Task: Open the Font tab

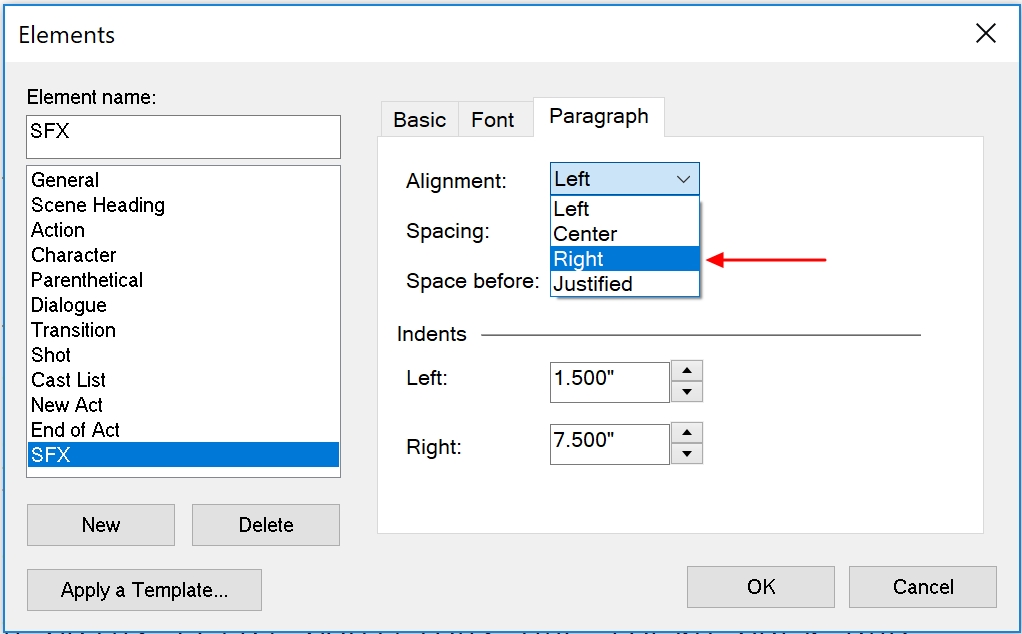Action: click(x=493, y=119)
